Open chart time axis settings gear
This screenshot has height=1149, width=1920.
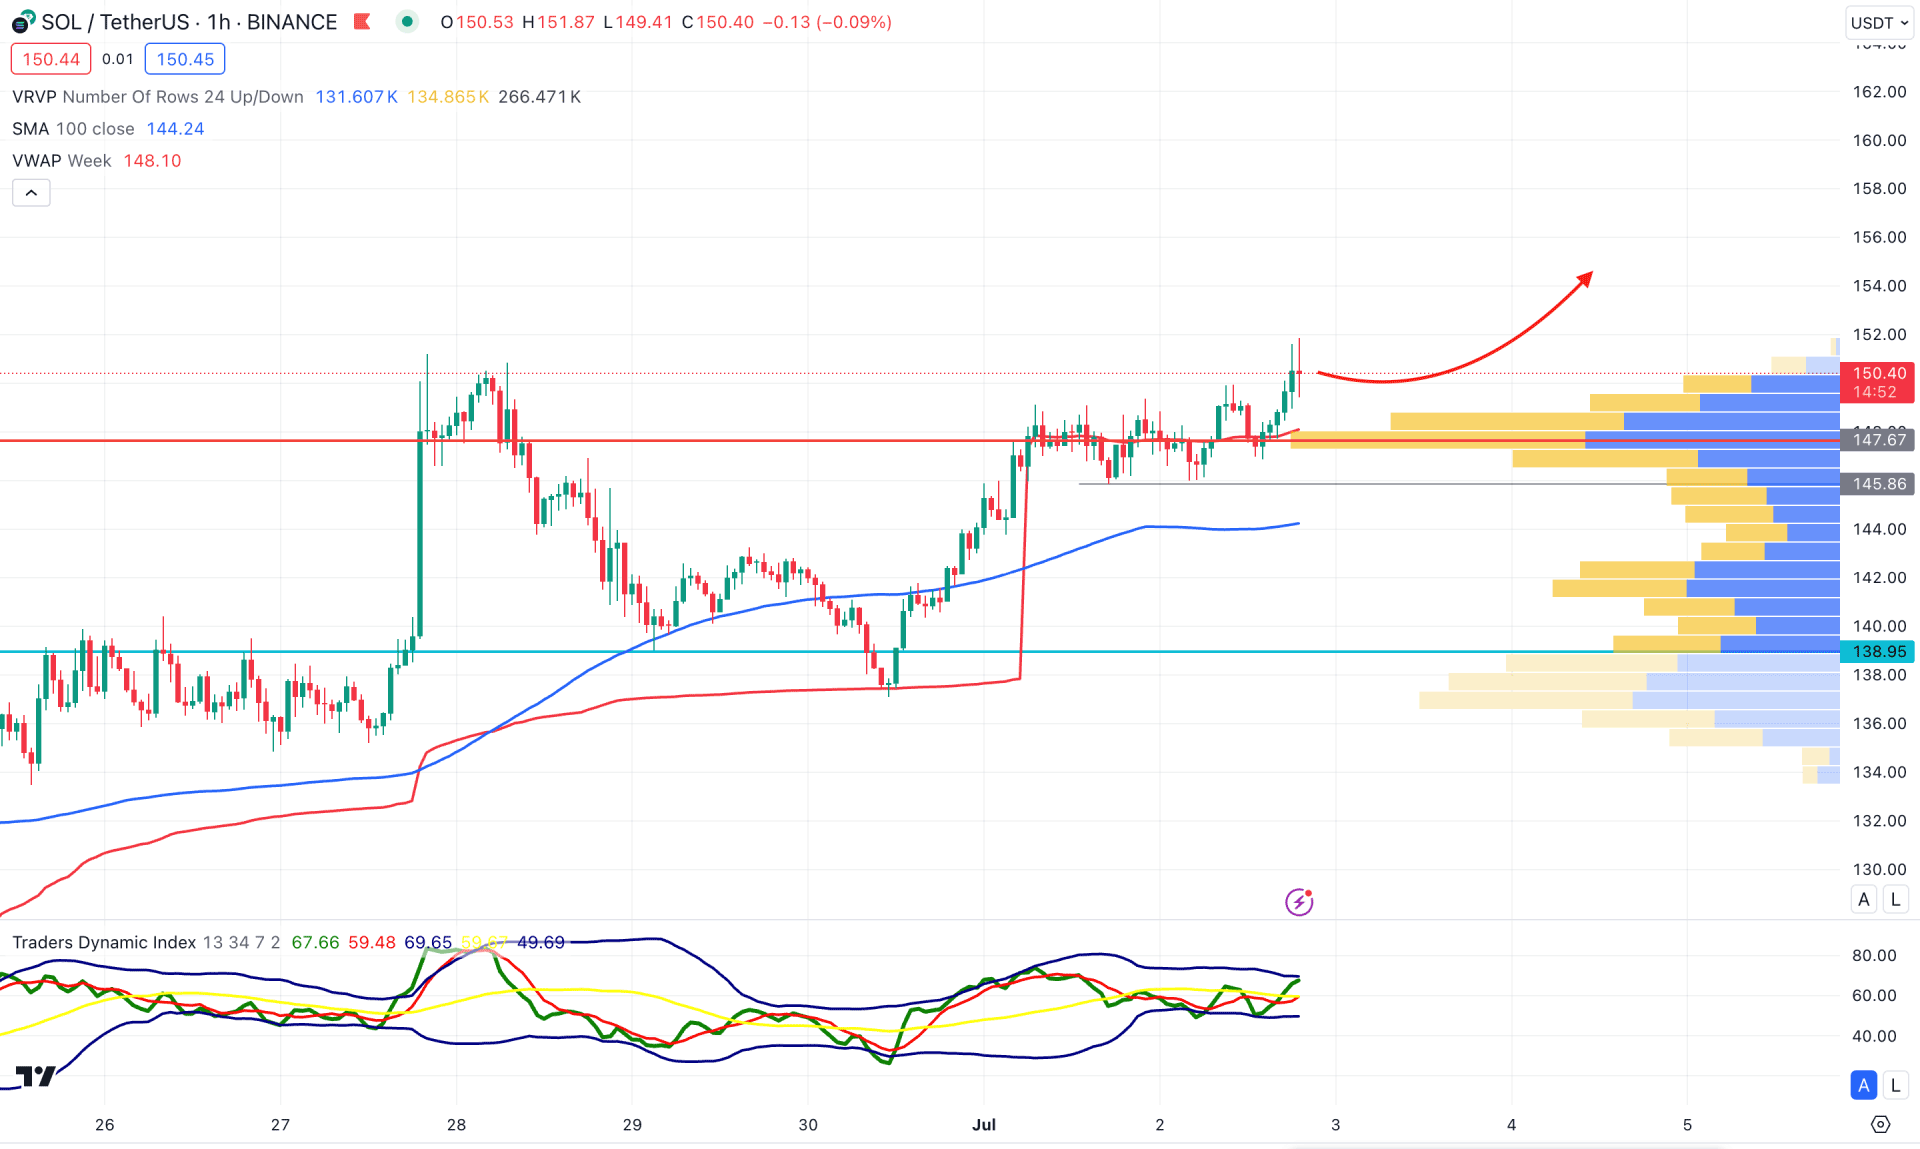[1881, 1125]
